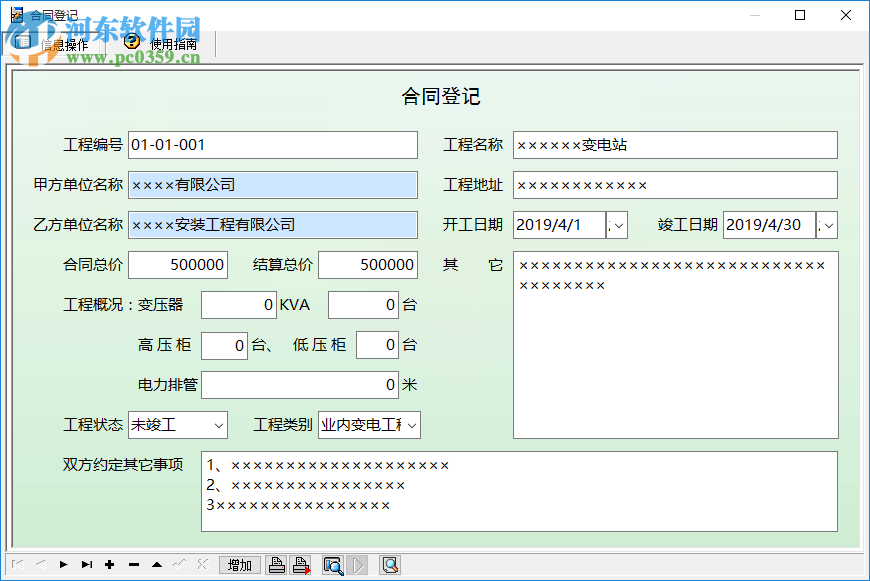
Task: Jump to last record using navigator icon
Action: pyautogui.click(x=87, y=565)
